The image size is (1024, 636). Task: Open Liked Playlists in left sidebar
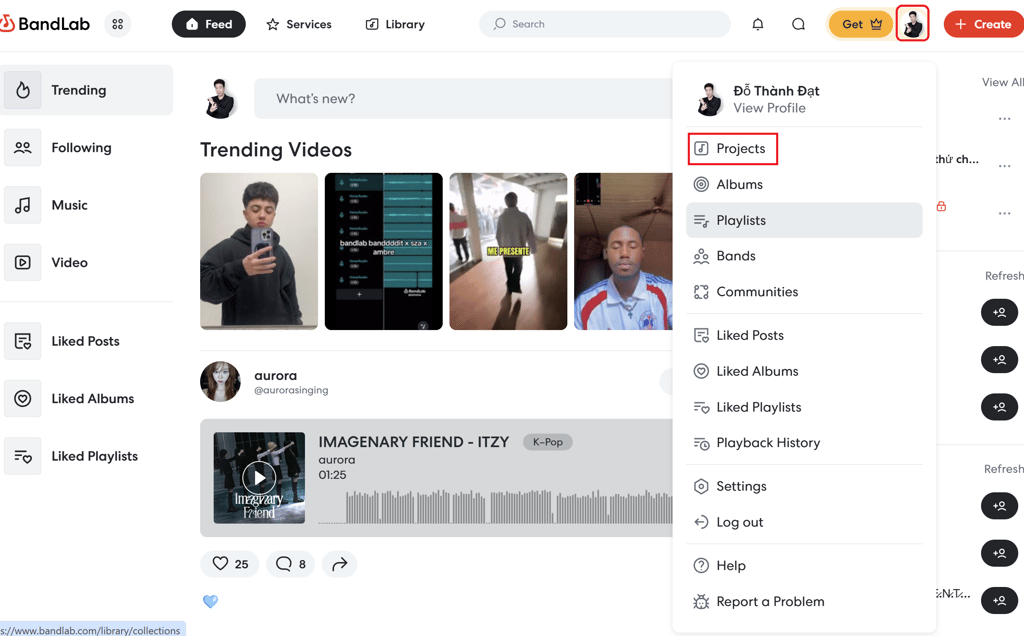[87, 456]
